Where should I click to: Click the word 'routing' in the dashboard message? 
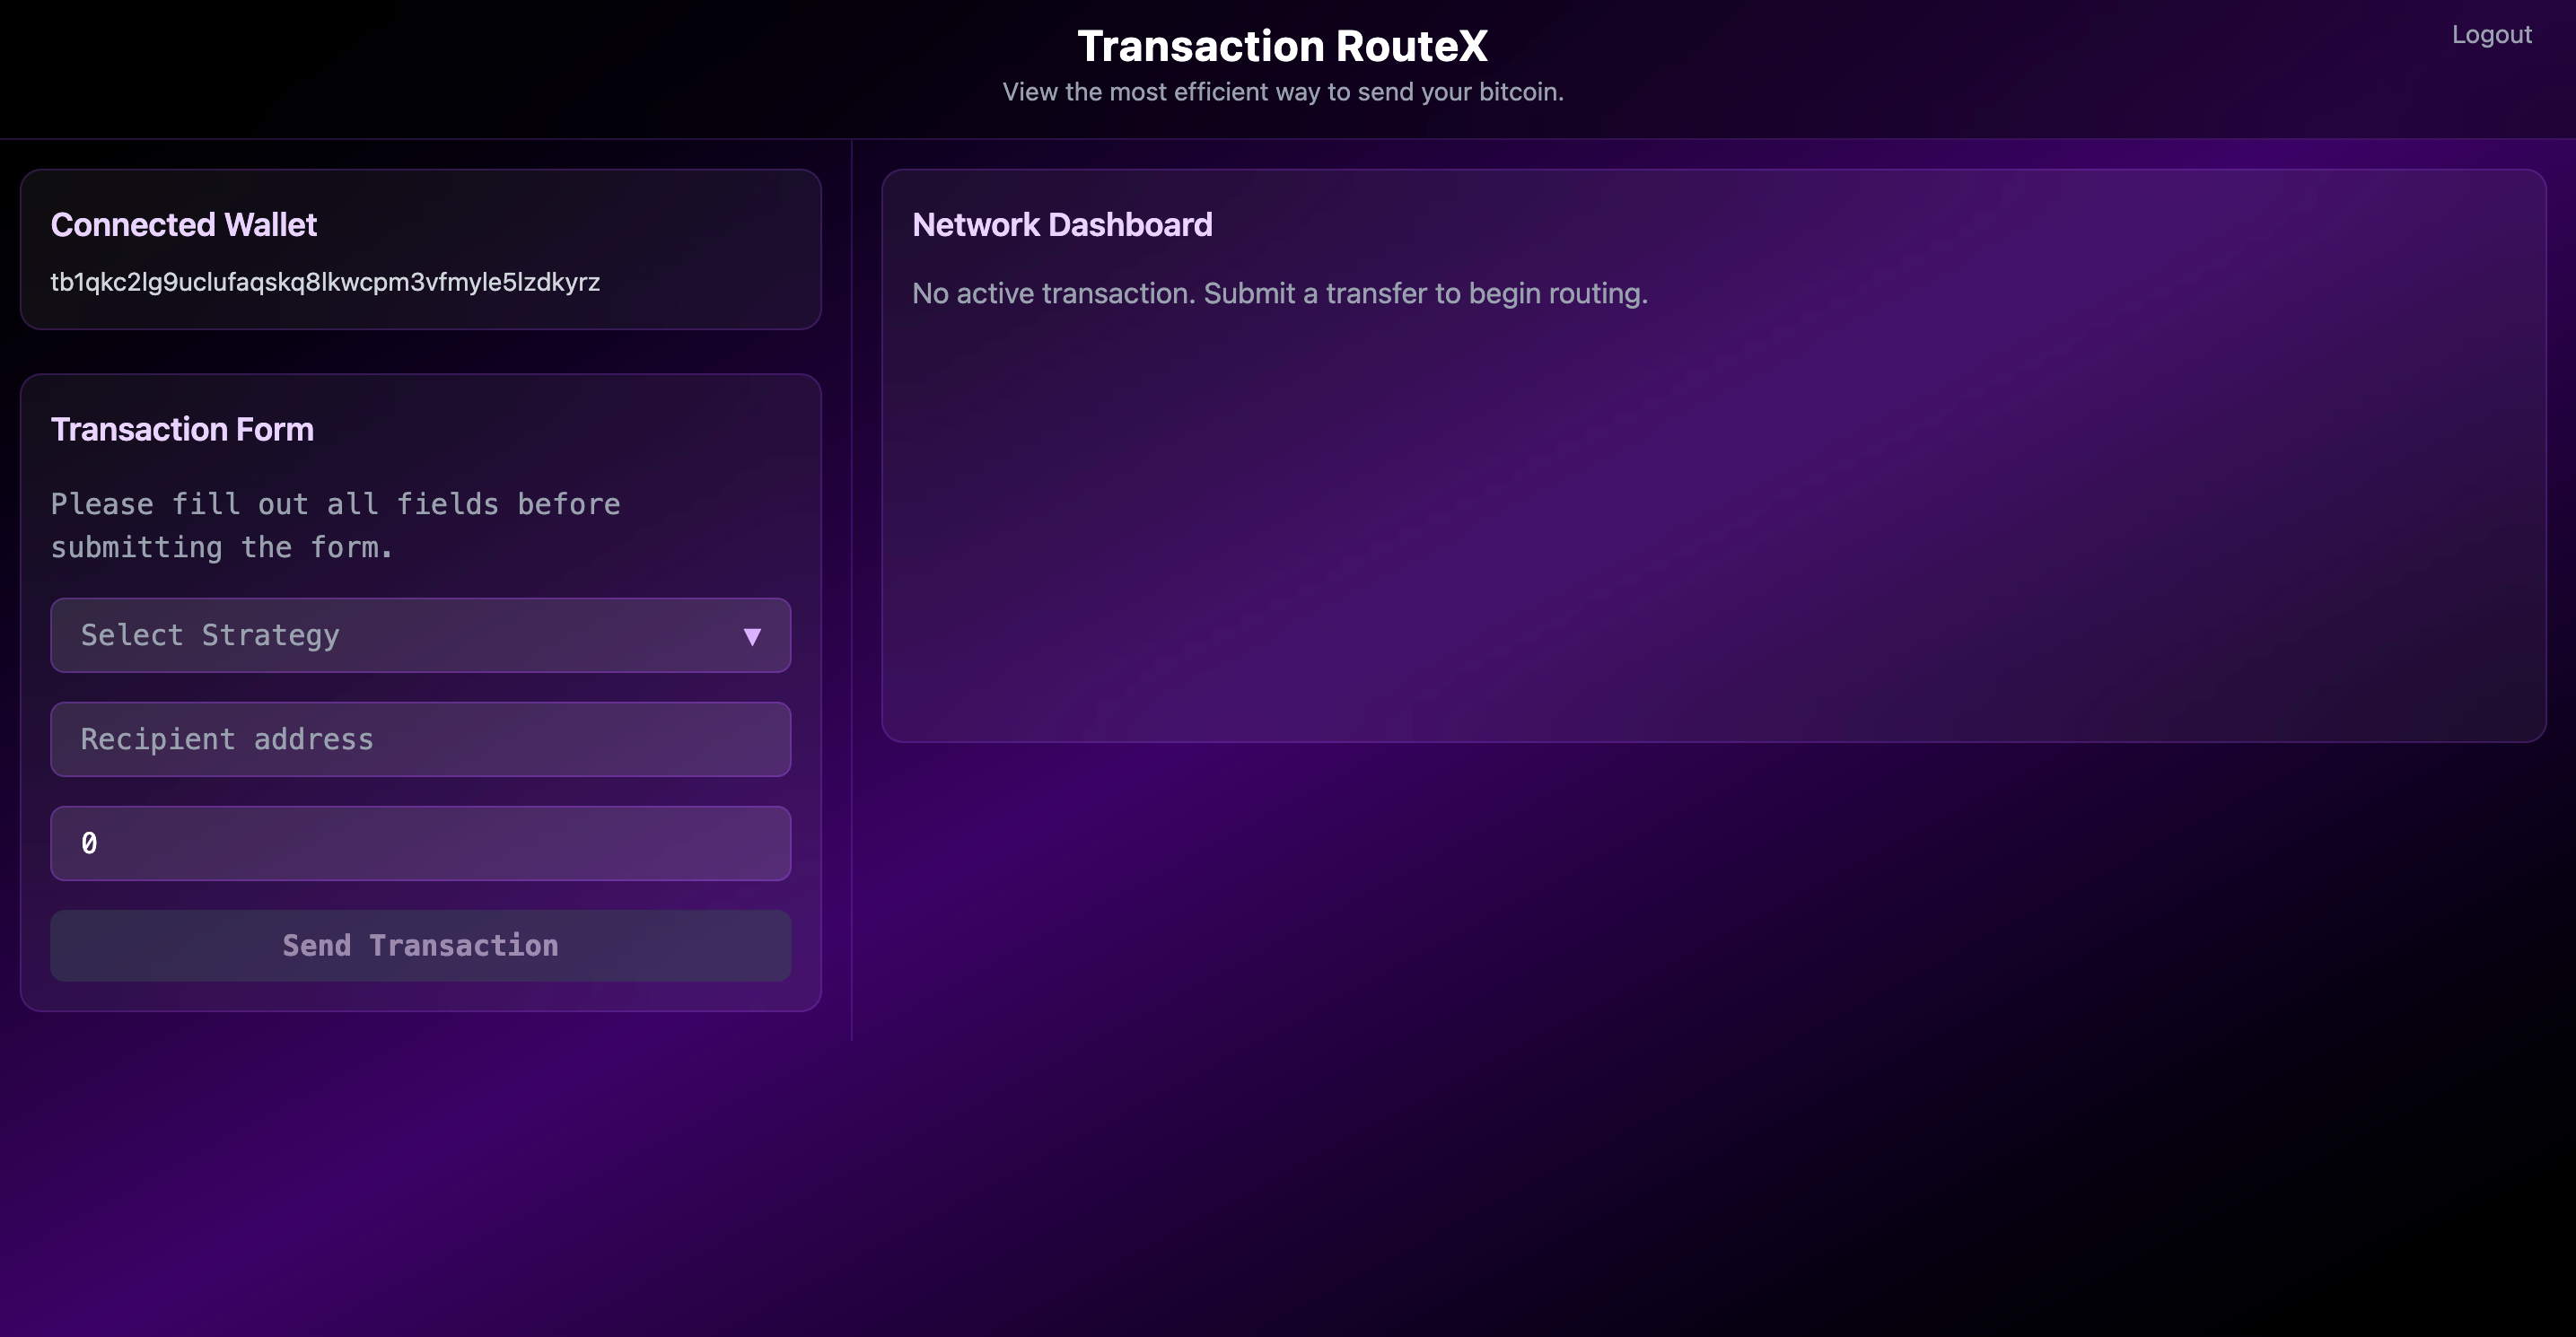[1594, 294]
